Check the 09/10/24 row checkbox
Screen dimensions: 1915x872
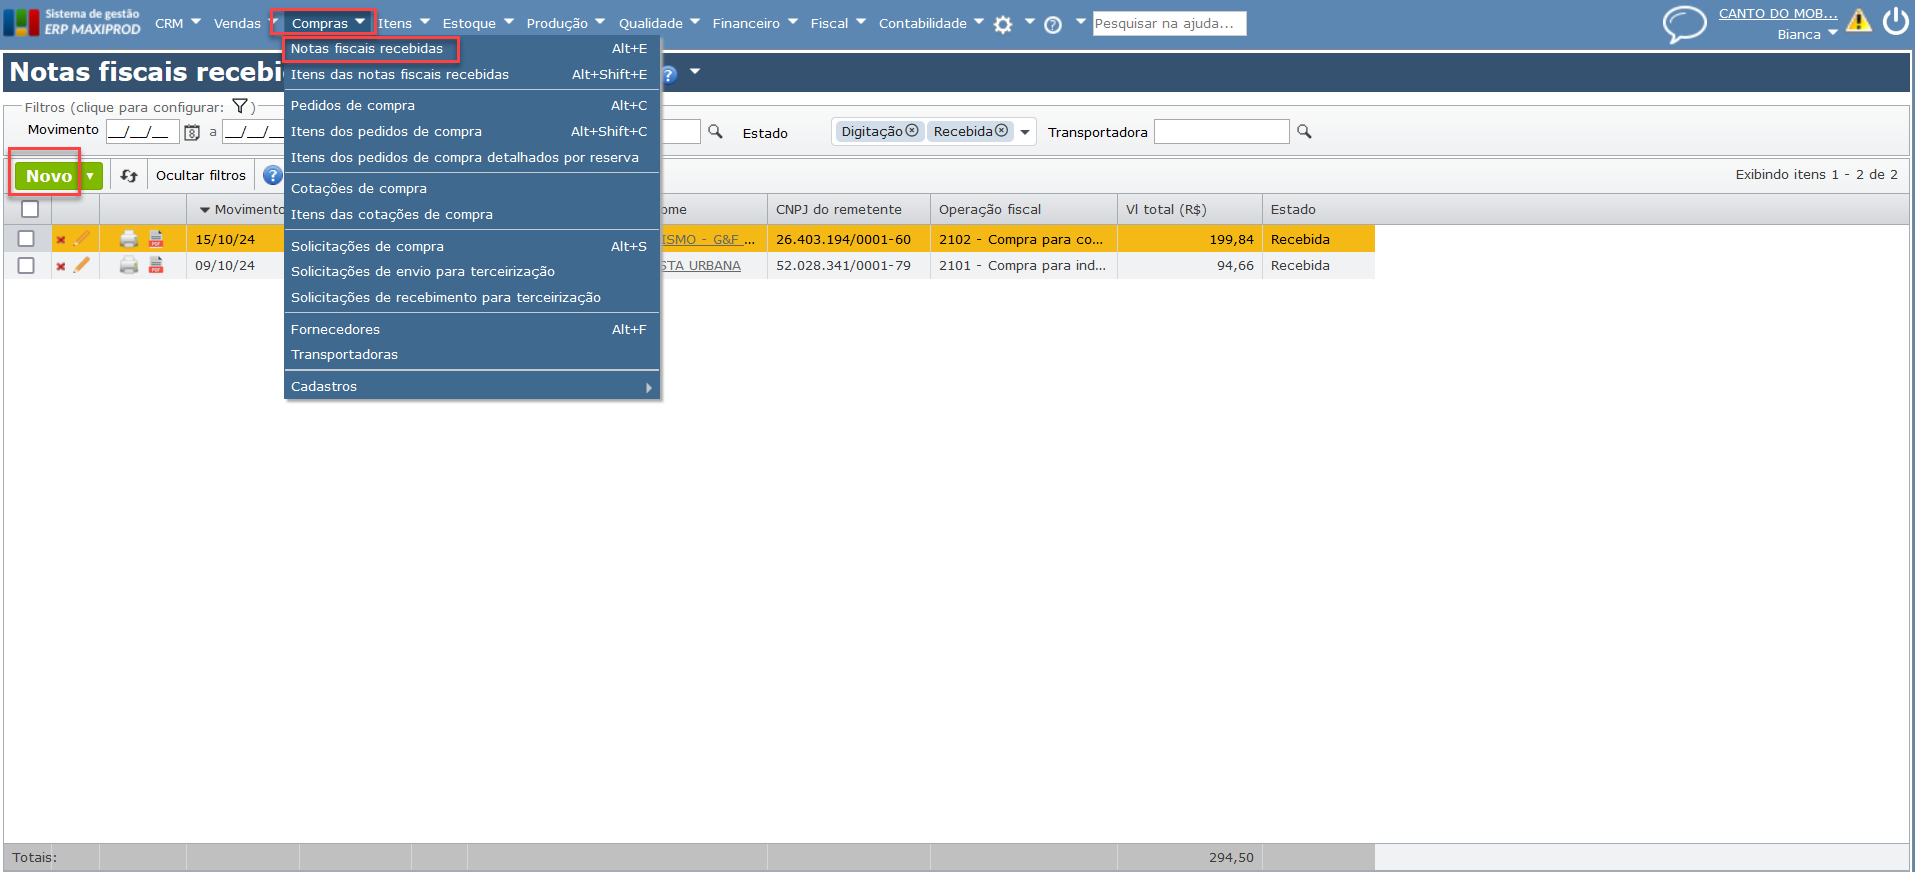pyautogui.click(x=26, y=265)
